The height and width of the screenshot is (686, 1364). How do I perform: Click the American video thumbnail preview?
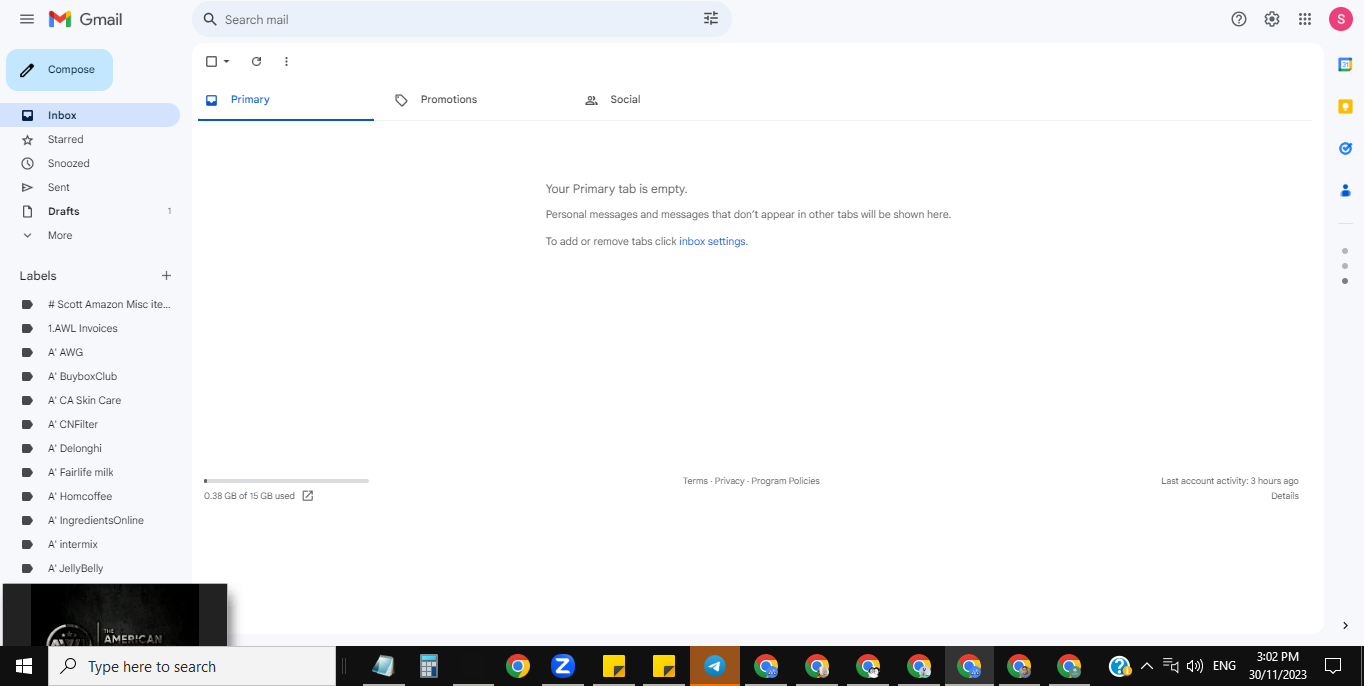tap(114, 615)
